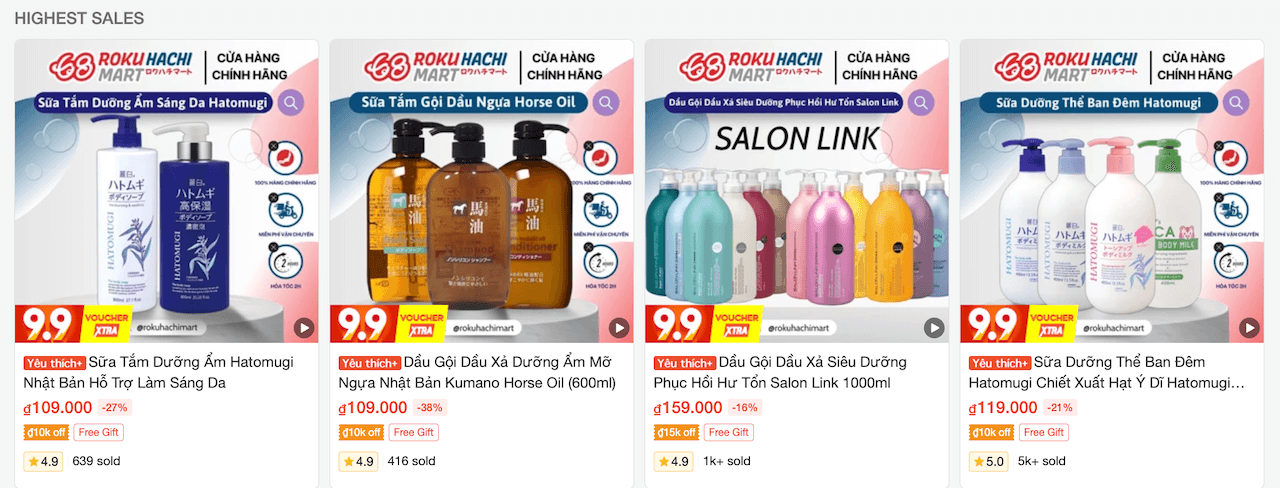1280x488 pixels.
Task: Click Free Gift tag on Hatomugi body soap
Action: click(98, 432)
